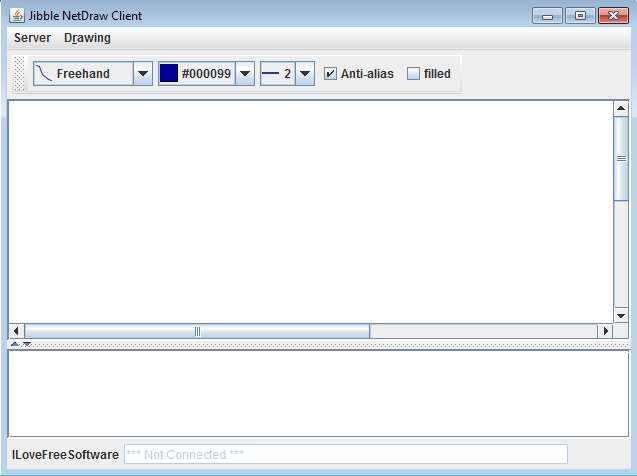Enable the filled checkbox
The height and width of the screenshot is (476, 637).
tap(413, 74)
